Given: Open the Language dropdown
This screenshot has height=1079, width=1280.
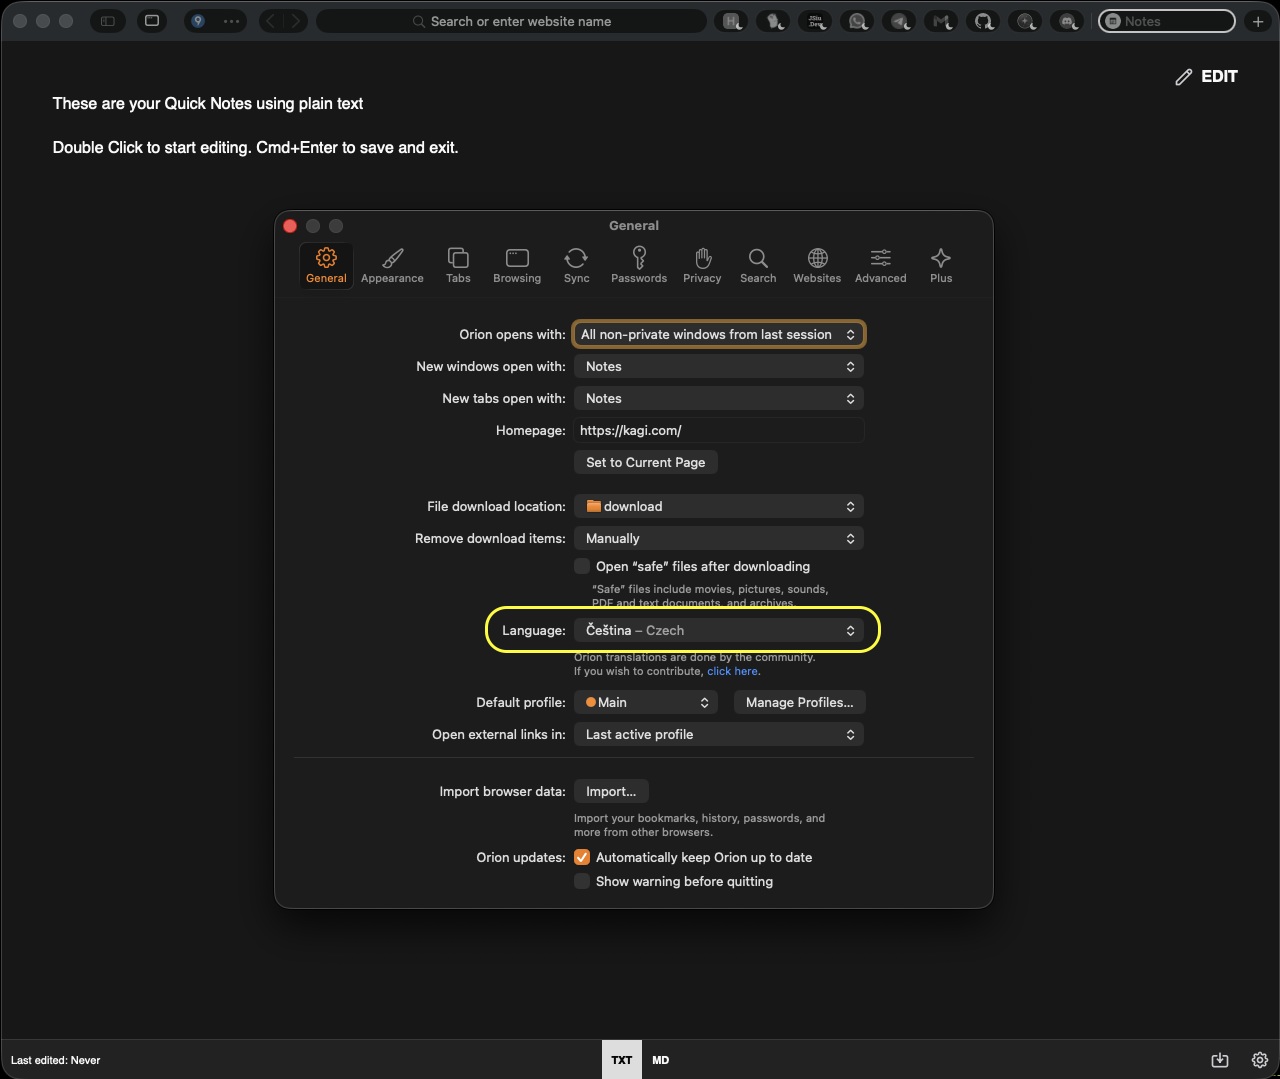Looking at the screenshot, I should [x=718, y=630].
